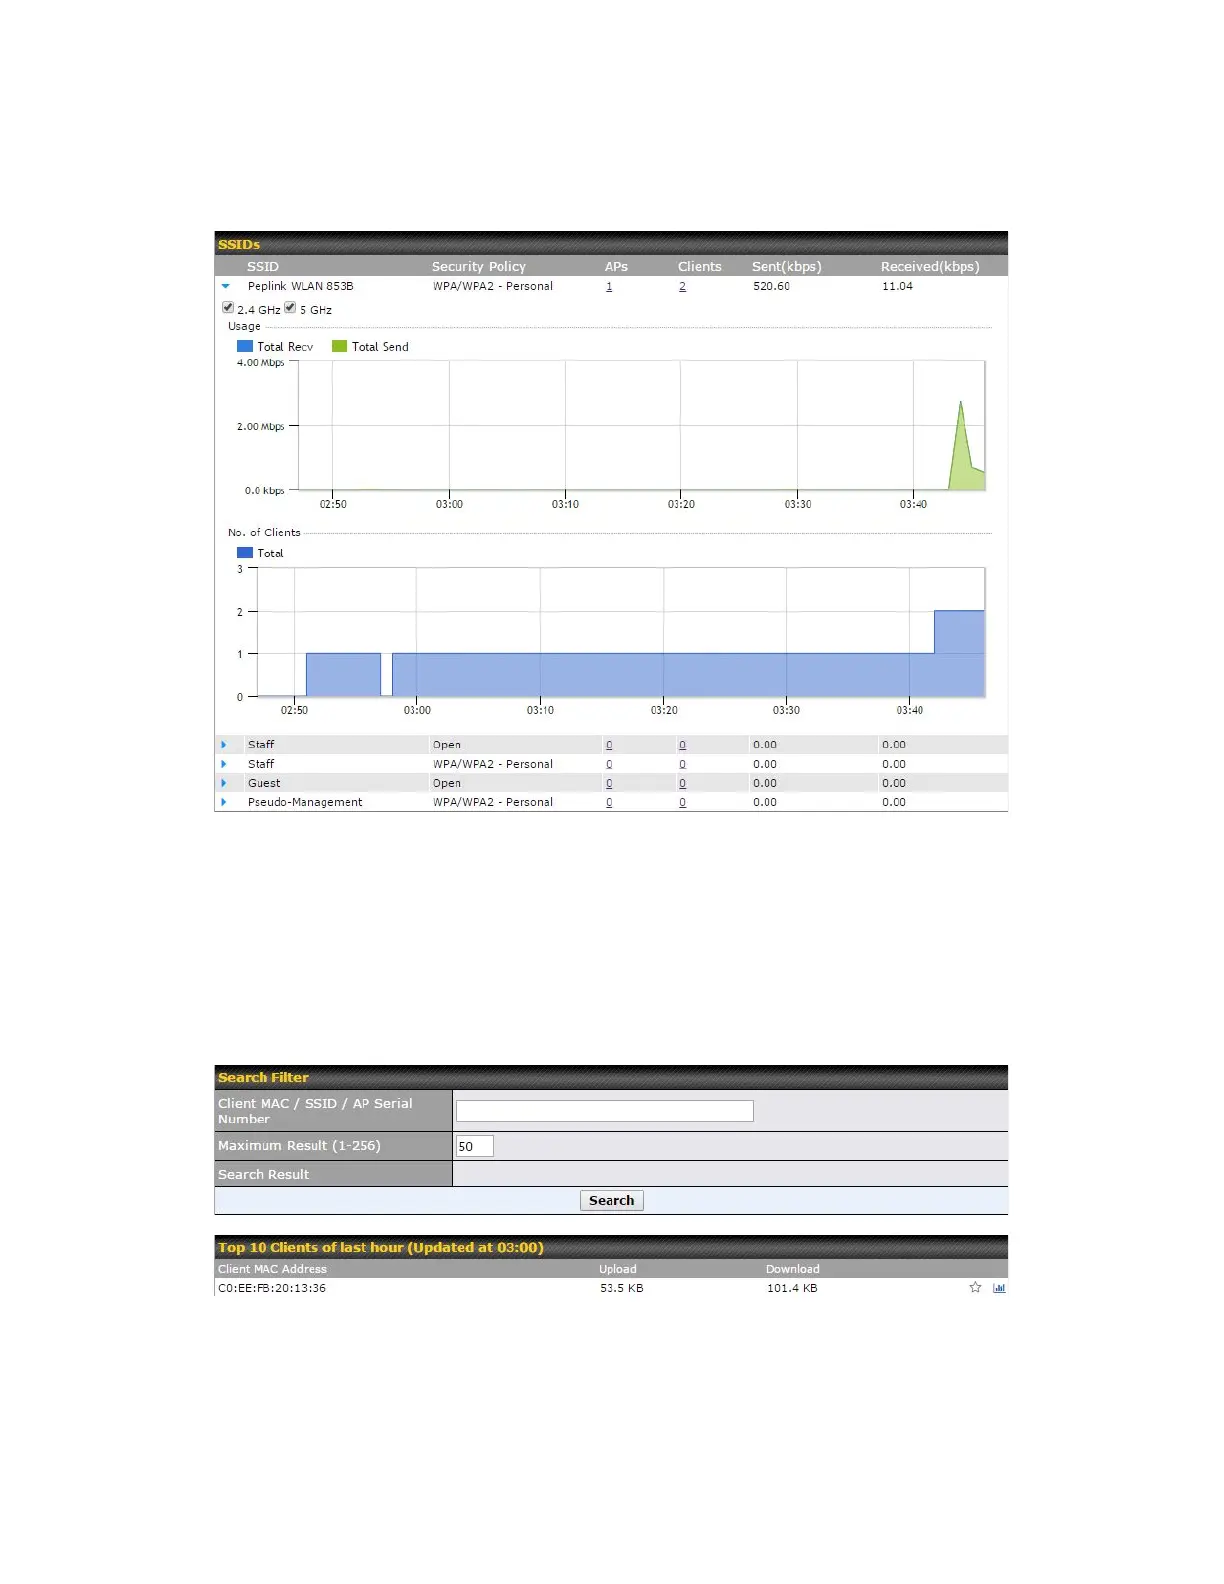This screenshot has width=1224, height=1584.
Task: Collapse the Peplink WLAN 853B row
Action: click(x=225, y=286)
